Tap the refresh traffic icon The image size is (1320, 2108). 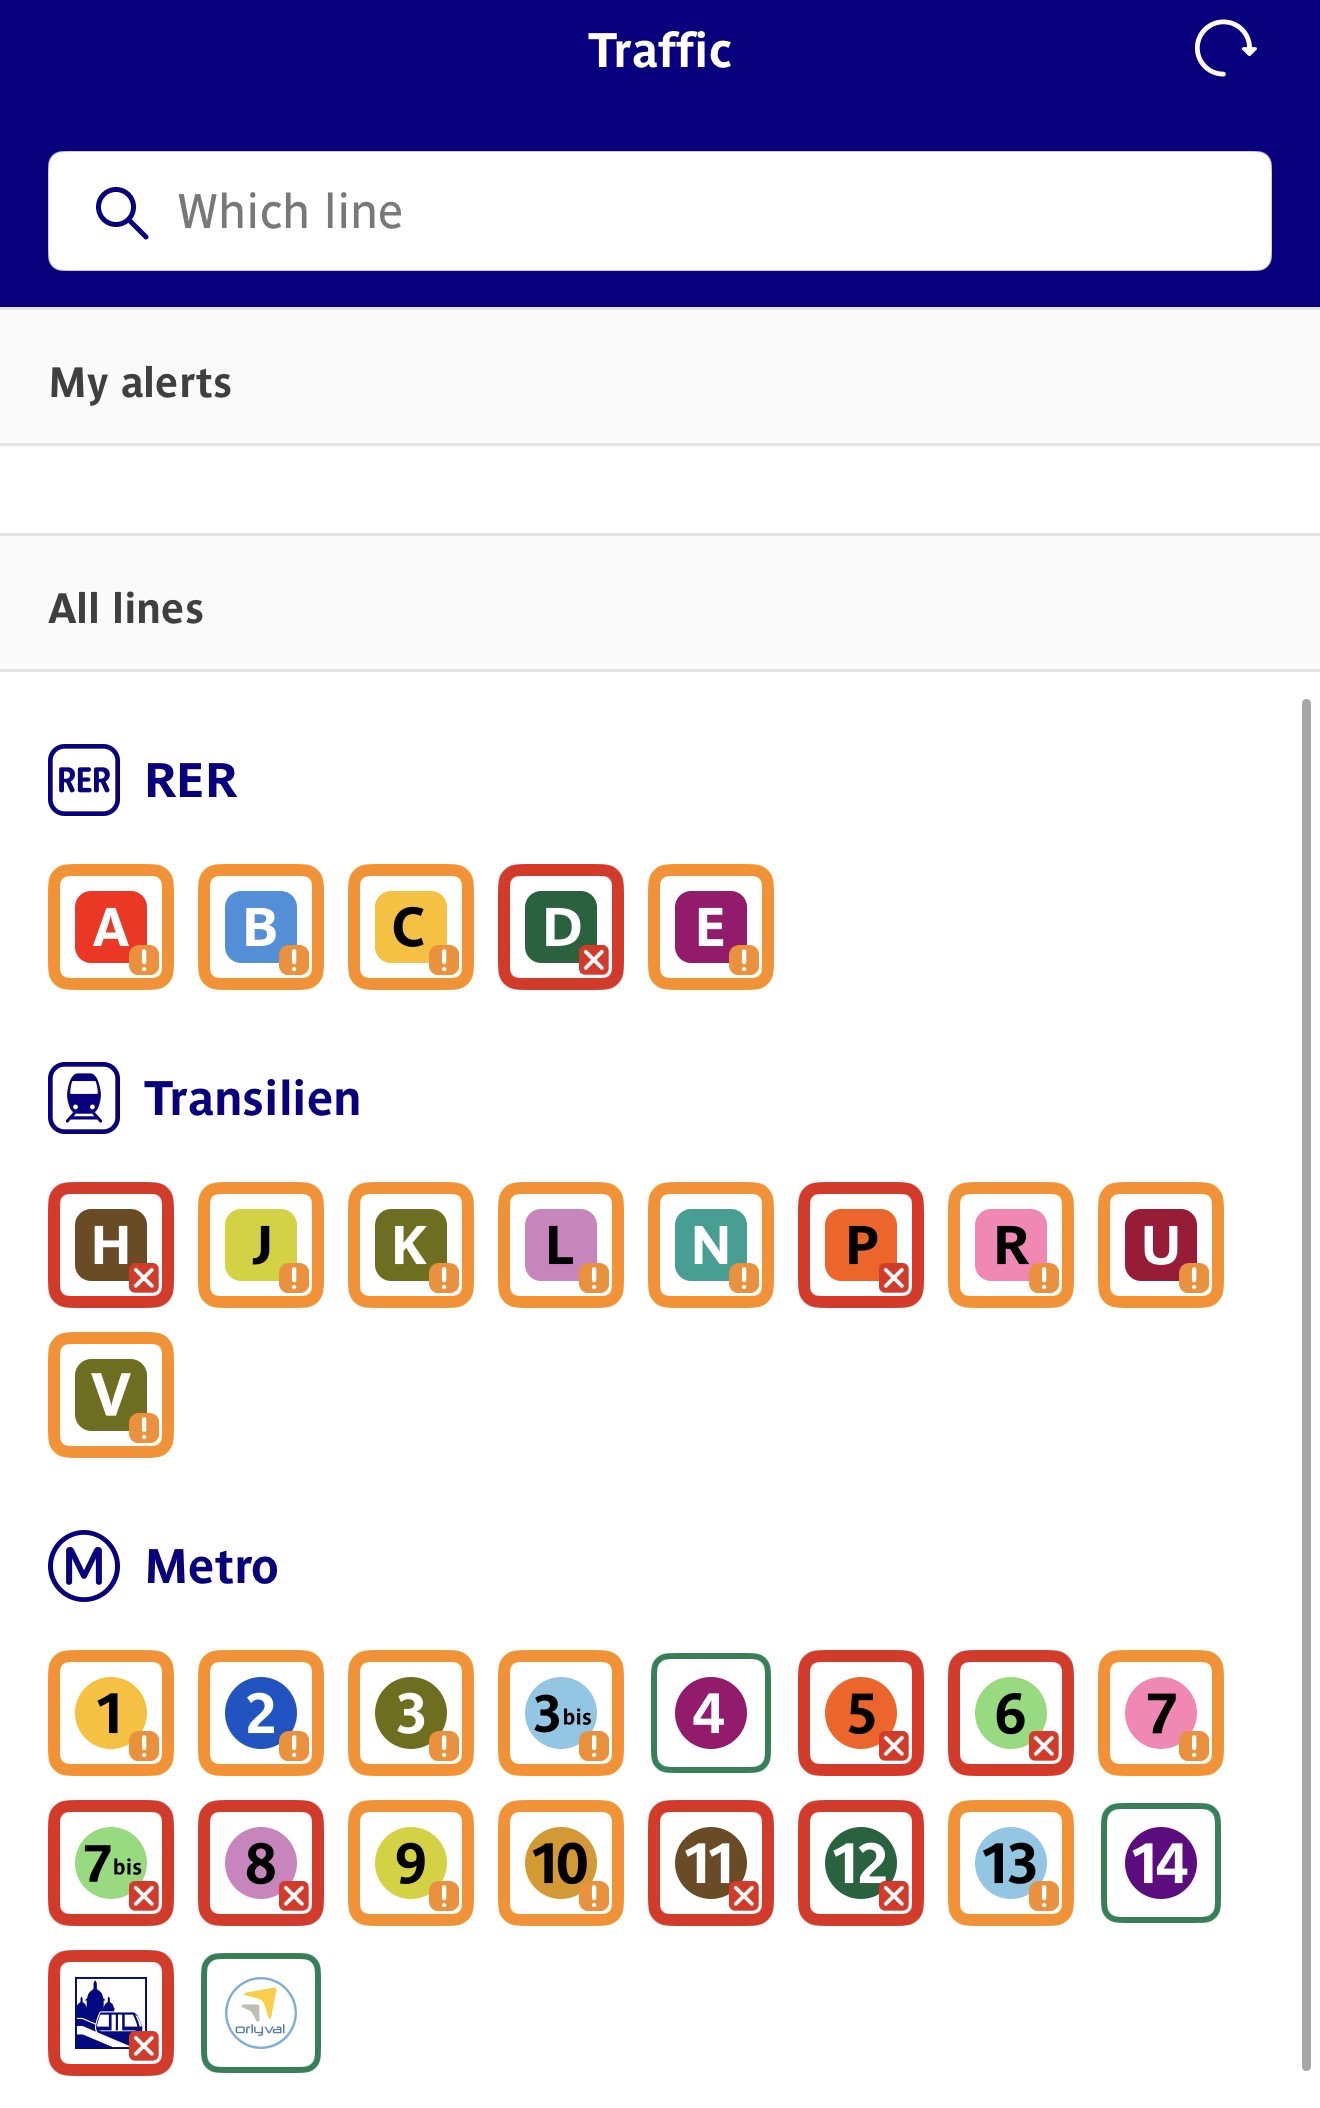(x=1225, y=48)
